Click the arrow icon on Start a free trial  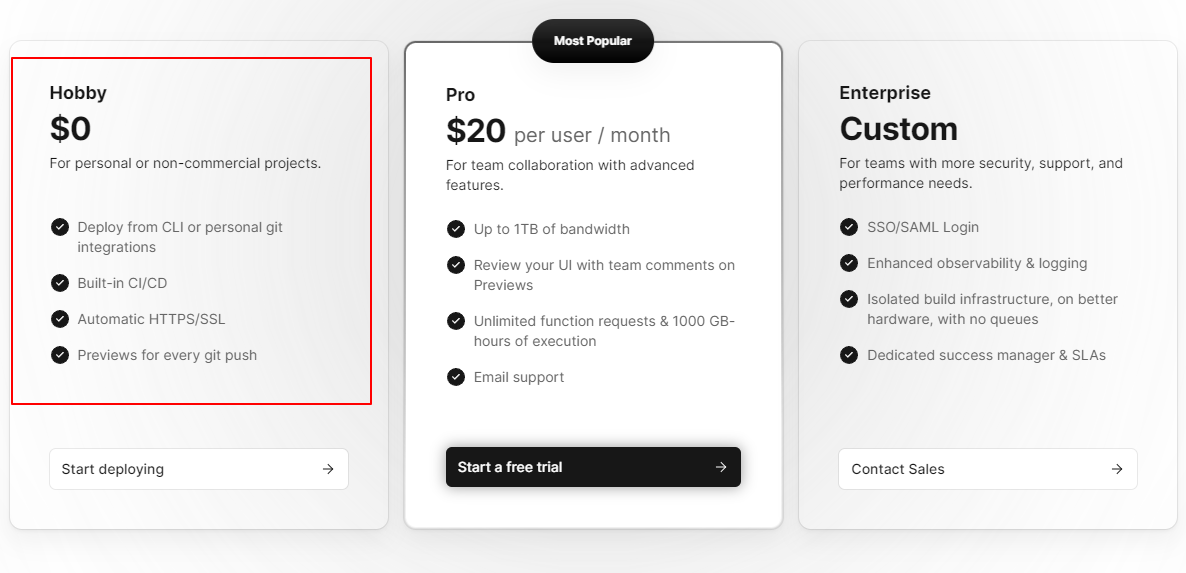click(x=721, y=467)
